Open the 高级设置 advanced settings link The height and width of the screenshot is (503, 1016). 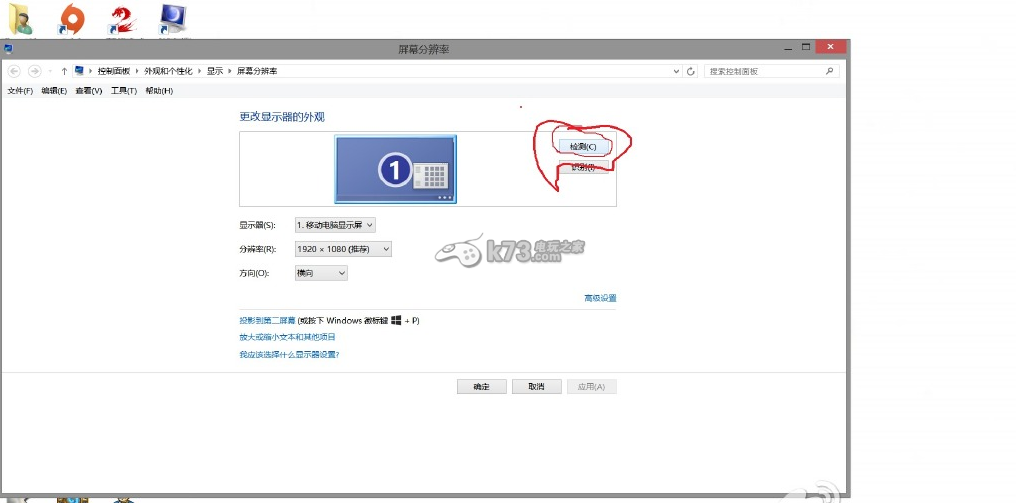click(600, 298)
